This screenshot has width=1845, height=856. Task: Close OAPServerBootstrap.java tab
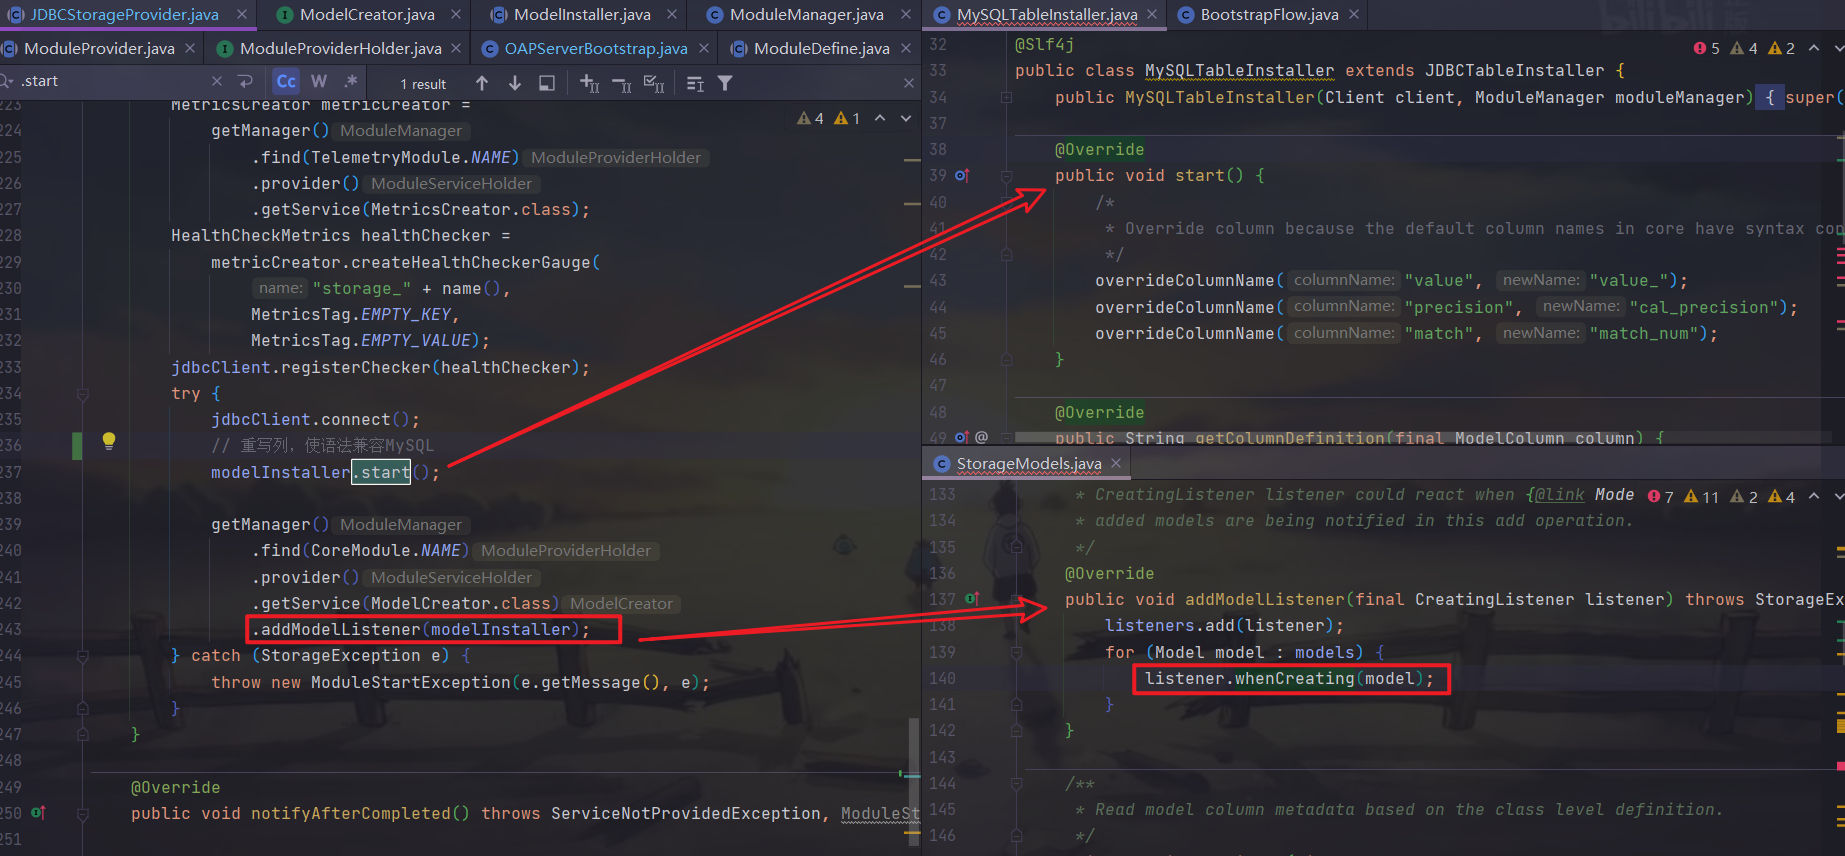pyautogui.click(x=704, y=49)
